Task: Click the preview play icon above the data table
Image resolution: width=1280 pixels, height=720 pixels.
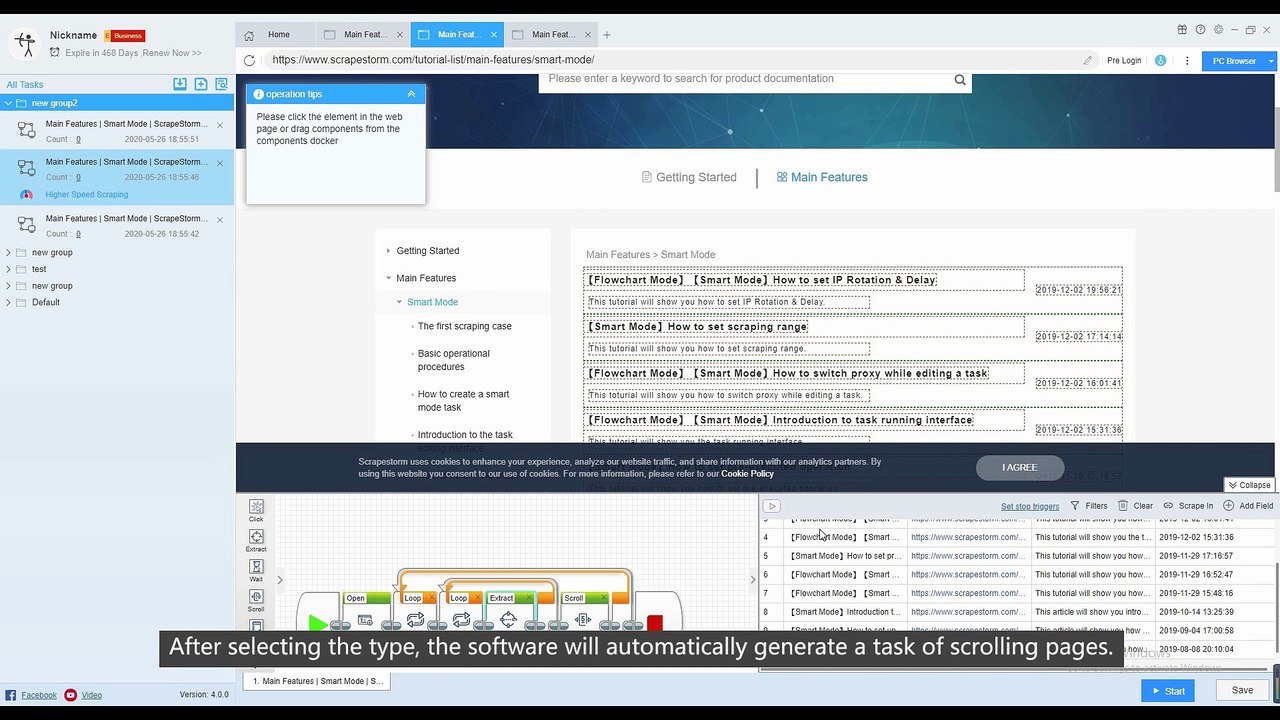Action: (x=772, y=506)
